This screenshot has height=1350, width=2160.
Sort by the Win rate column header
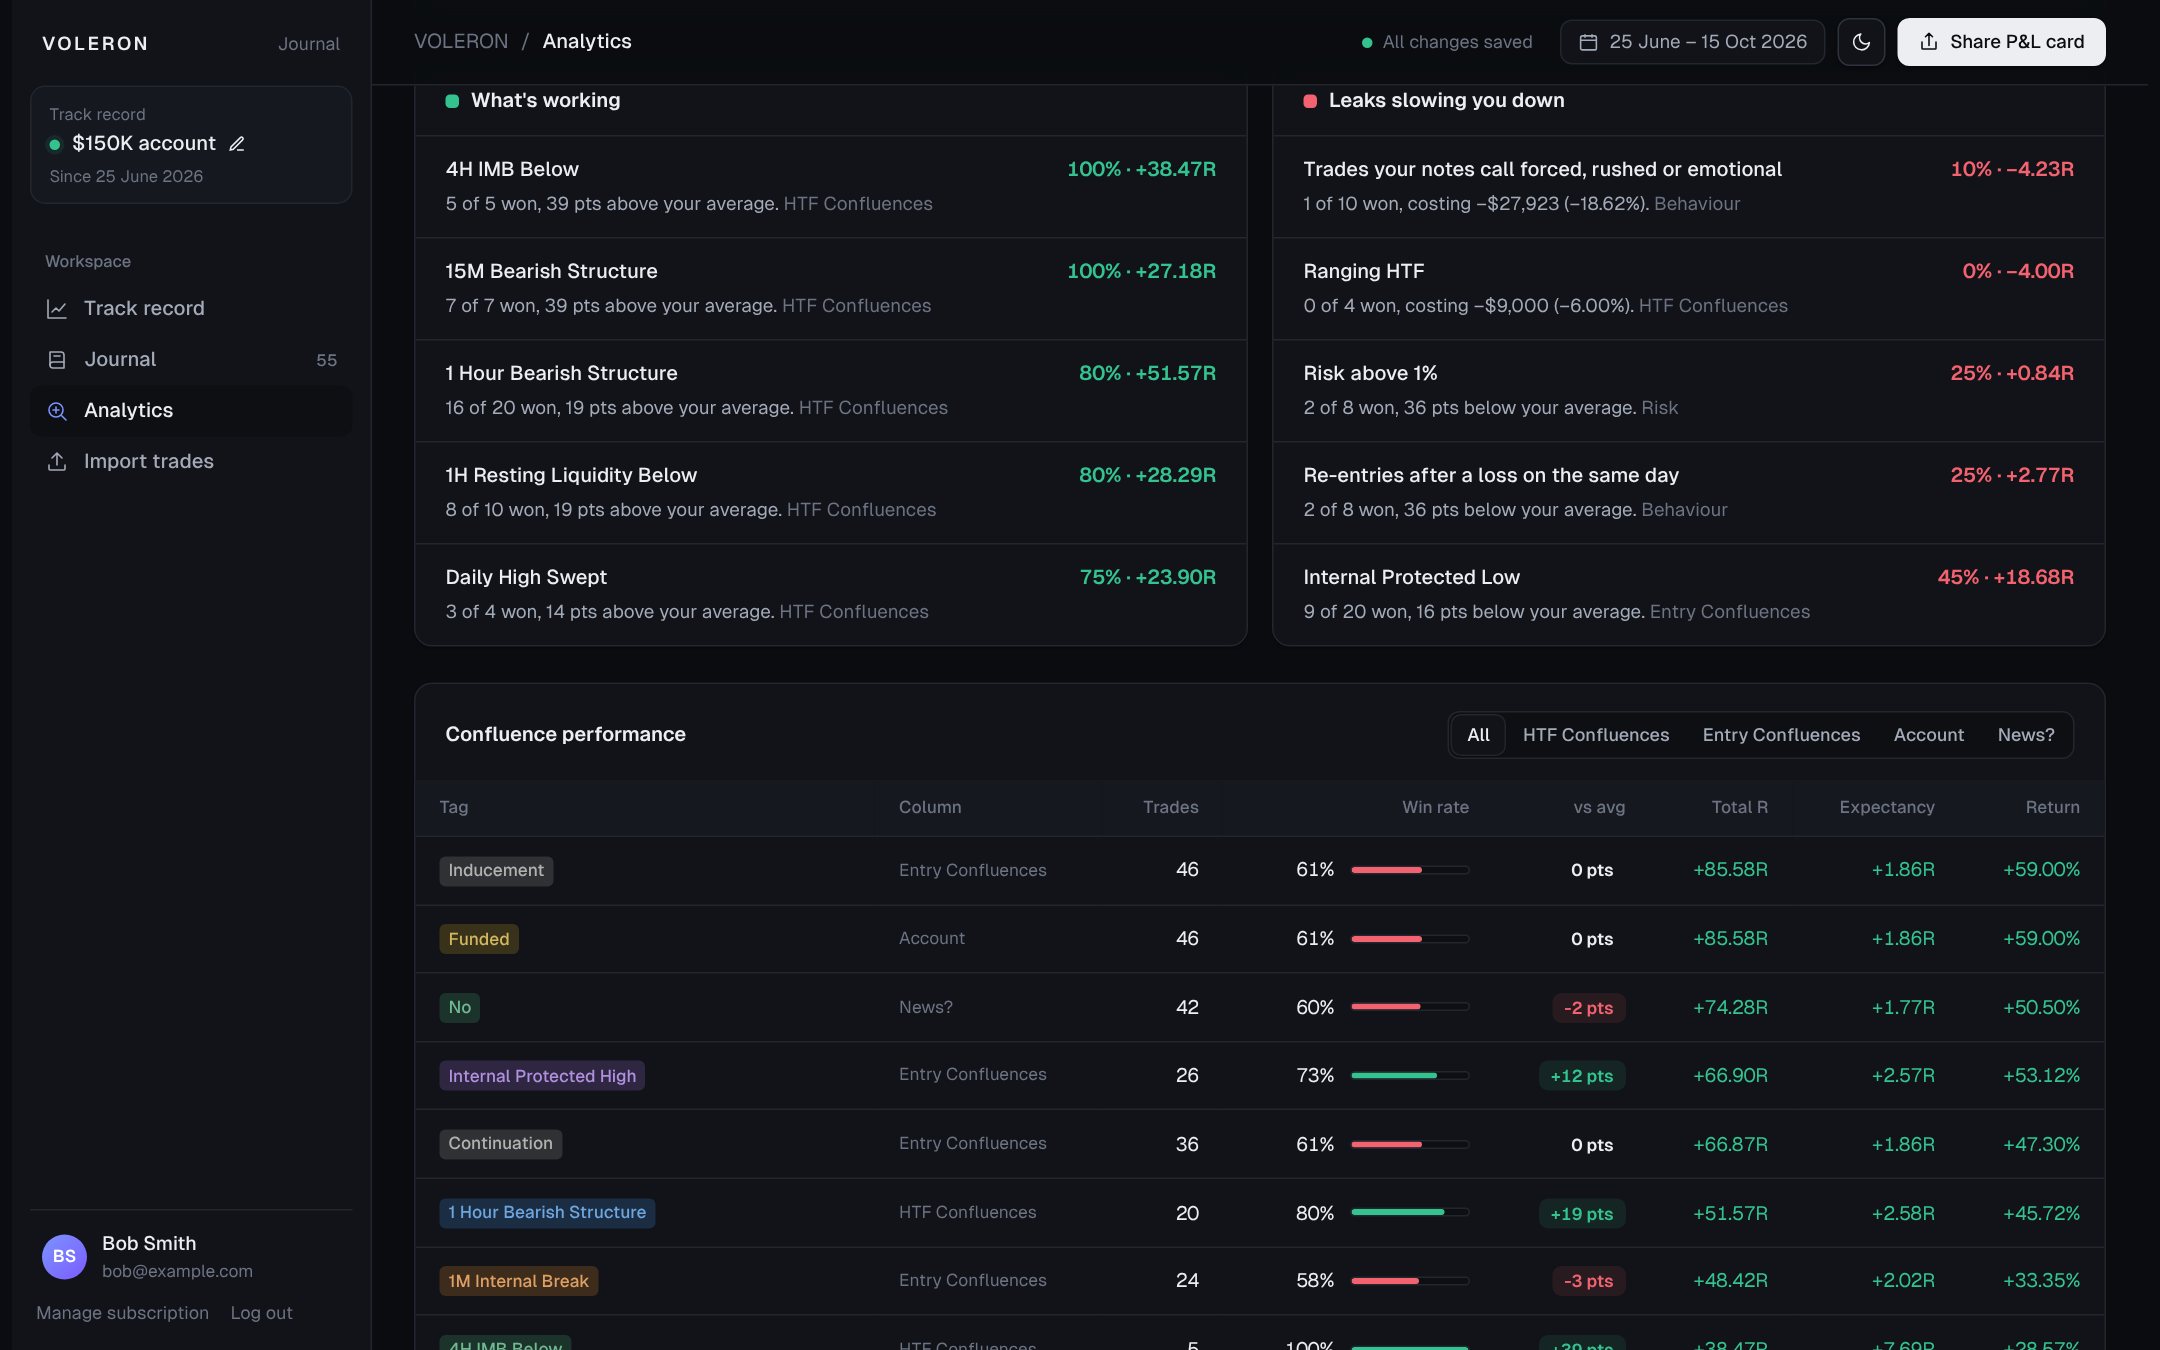click(1435, 807)
